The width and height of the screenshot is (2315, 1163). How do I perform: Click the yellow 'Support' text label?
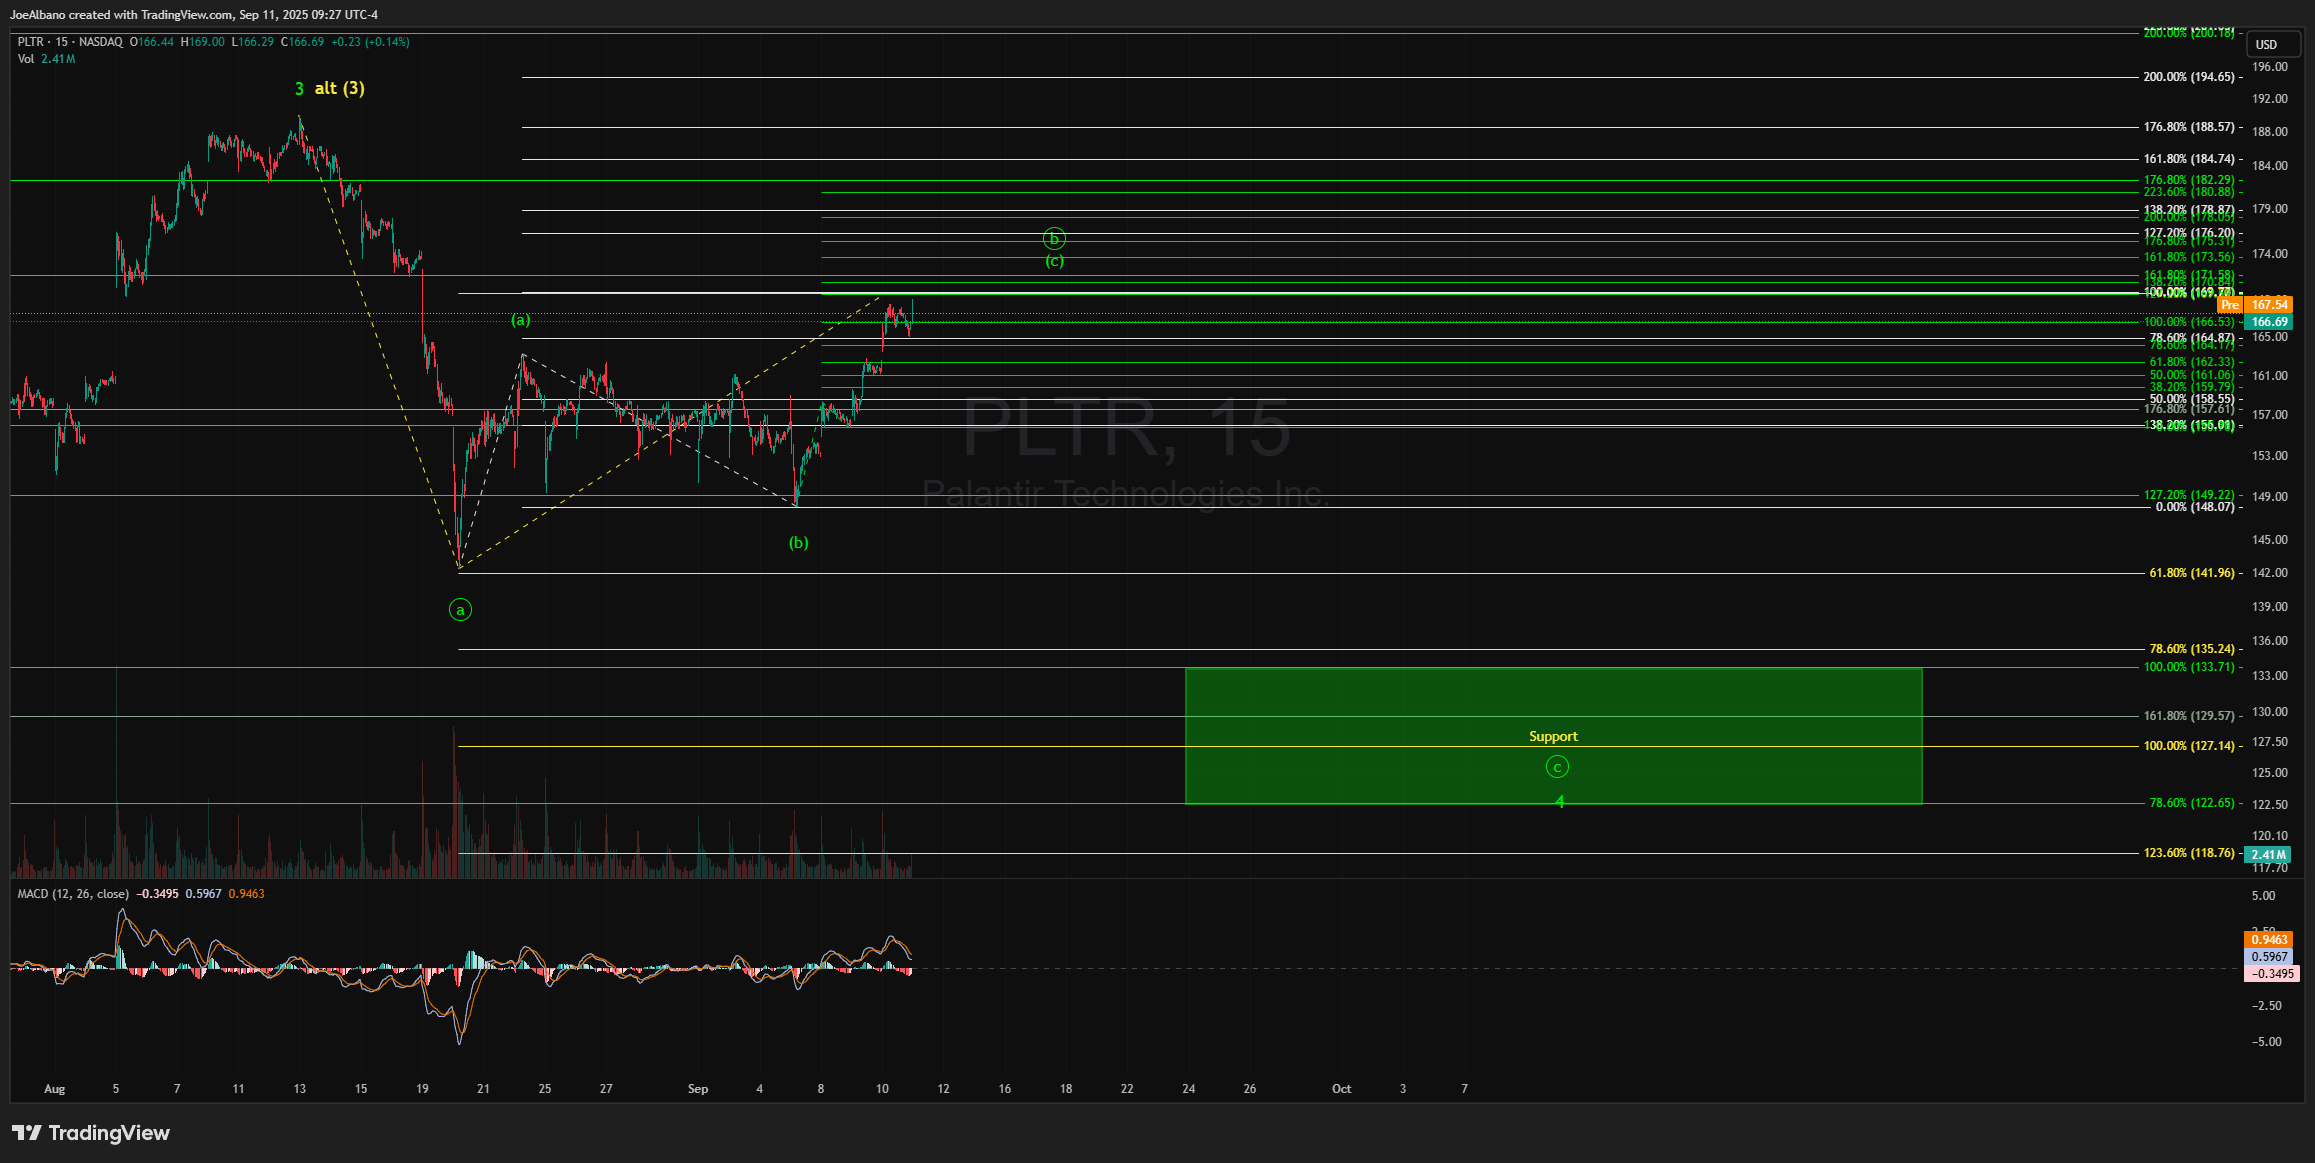[x=1553, y=737]
